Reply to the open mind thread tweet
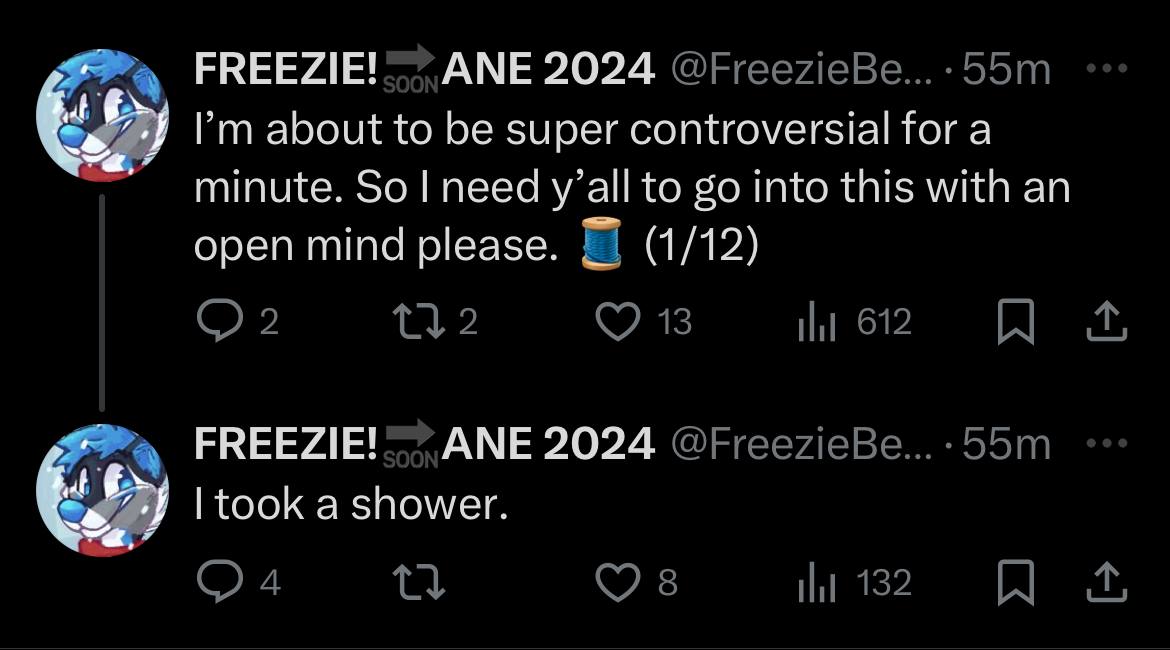 point(216,322)
